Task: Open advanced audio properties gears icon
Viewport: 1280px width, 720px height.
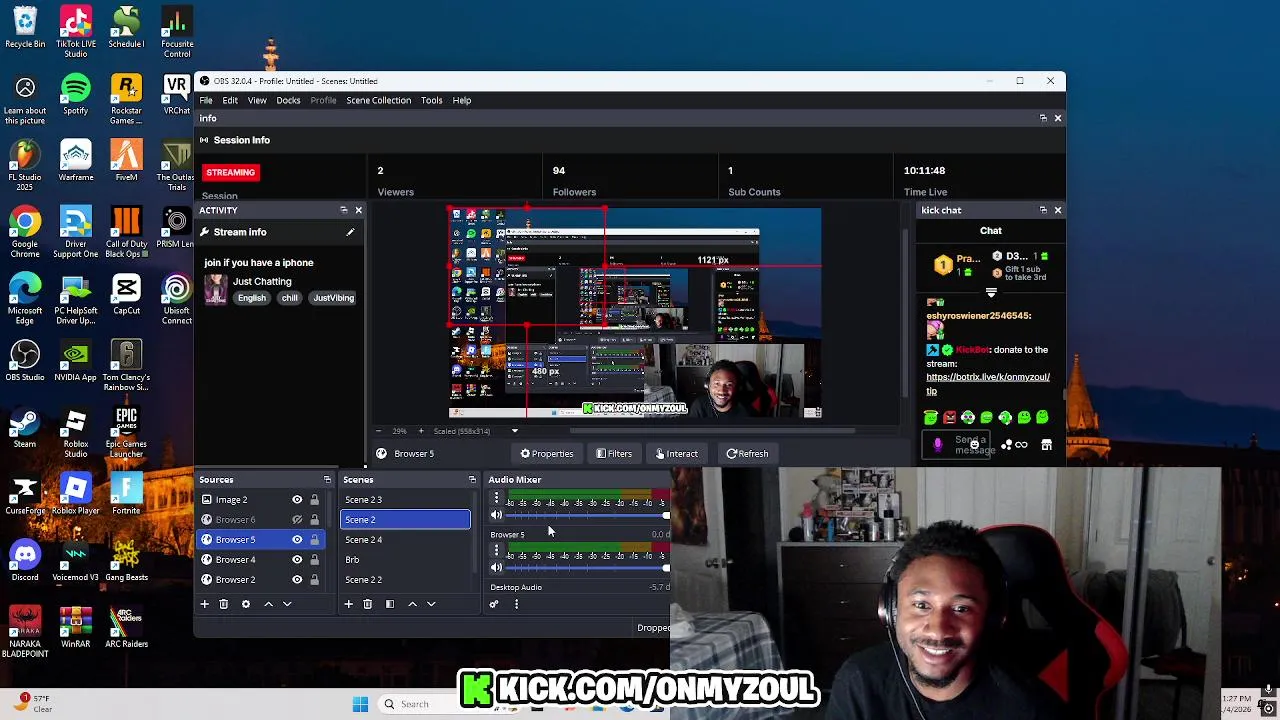Action: (x=493, y=604)
